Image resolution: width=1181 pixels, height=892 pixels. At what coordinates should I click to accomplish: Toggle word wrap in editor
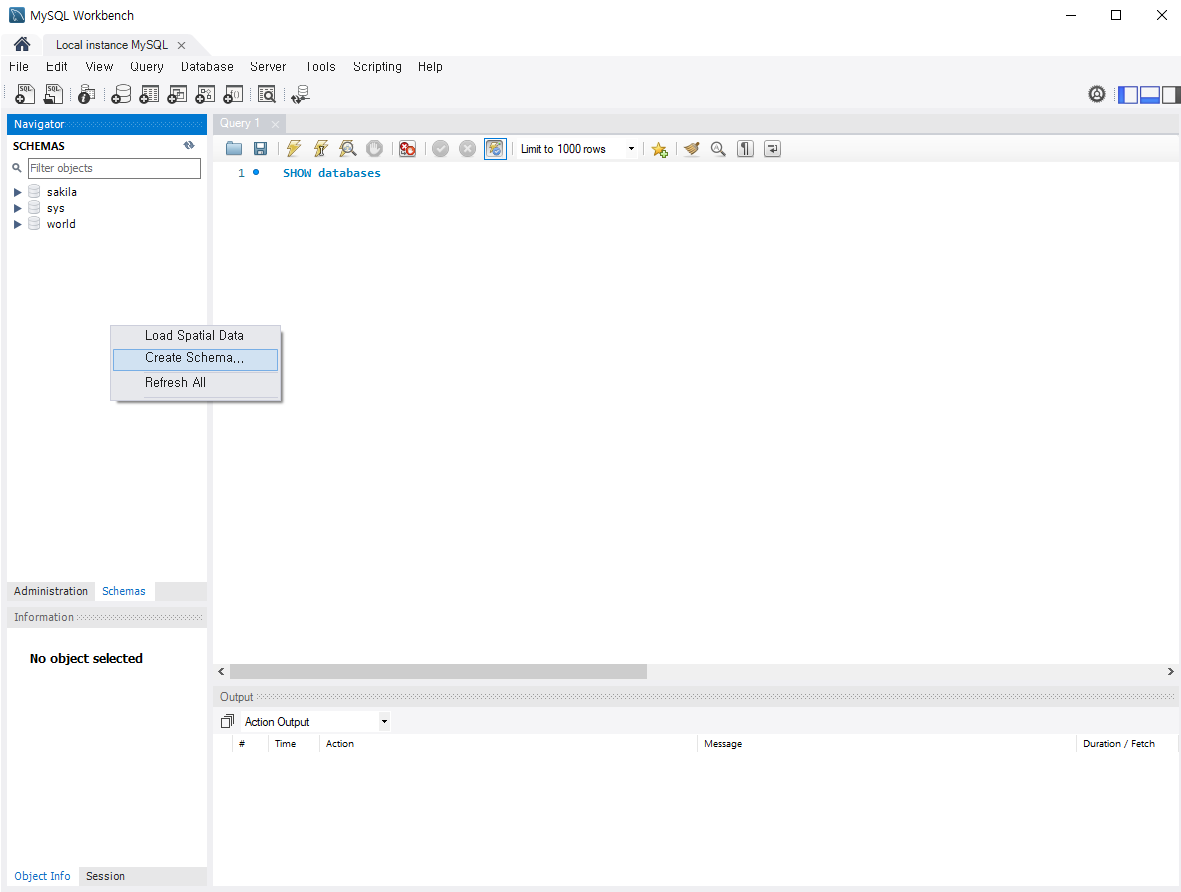[773, 148]
